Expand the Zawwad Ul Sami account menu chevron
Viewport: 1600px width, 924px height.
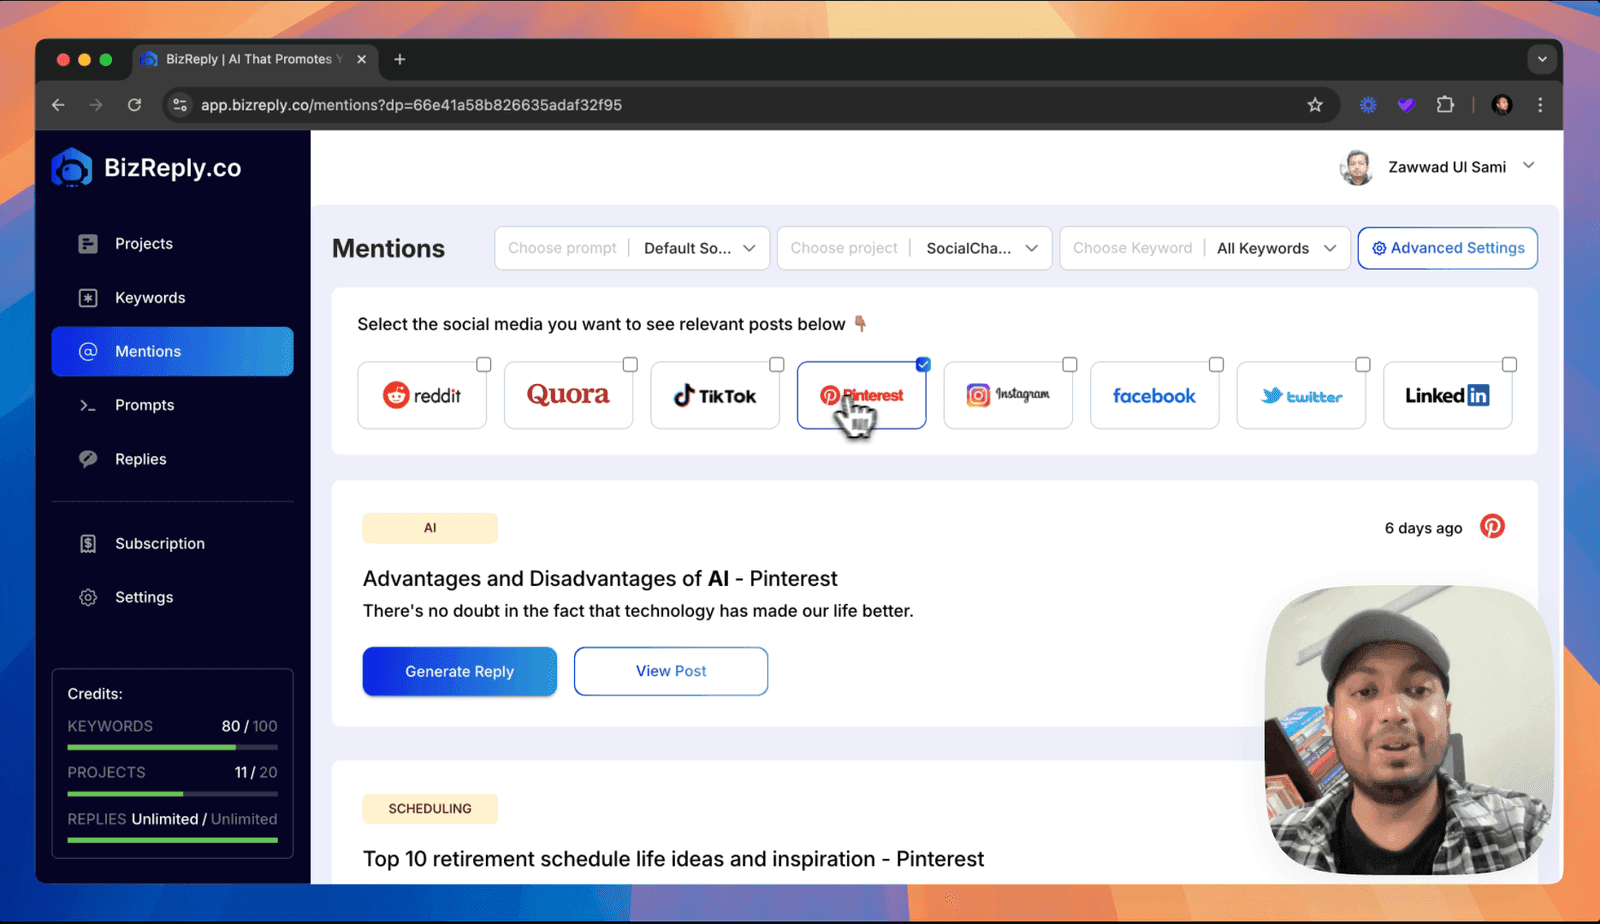click(x=1528, y=166)
